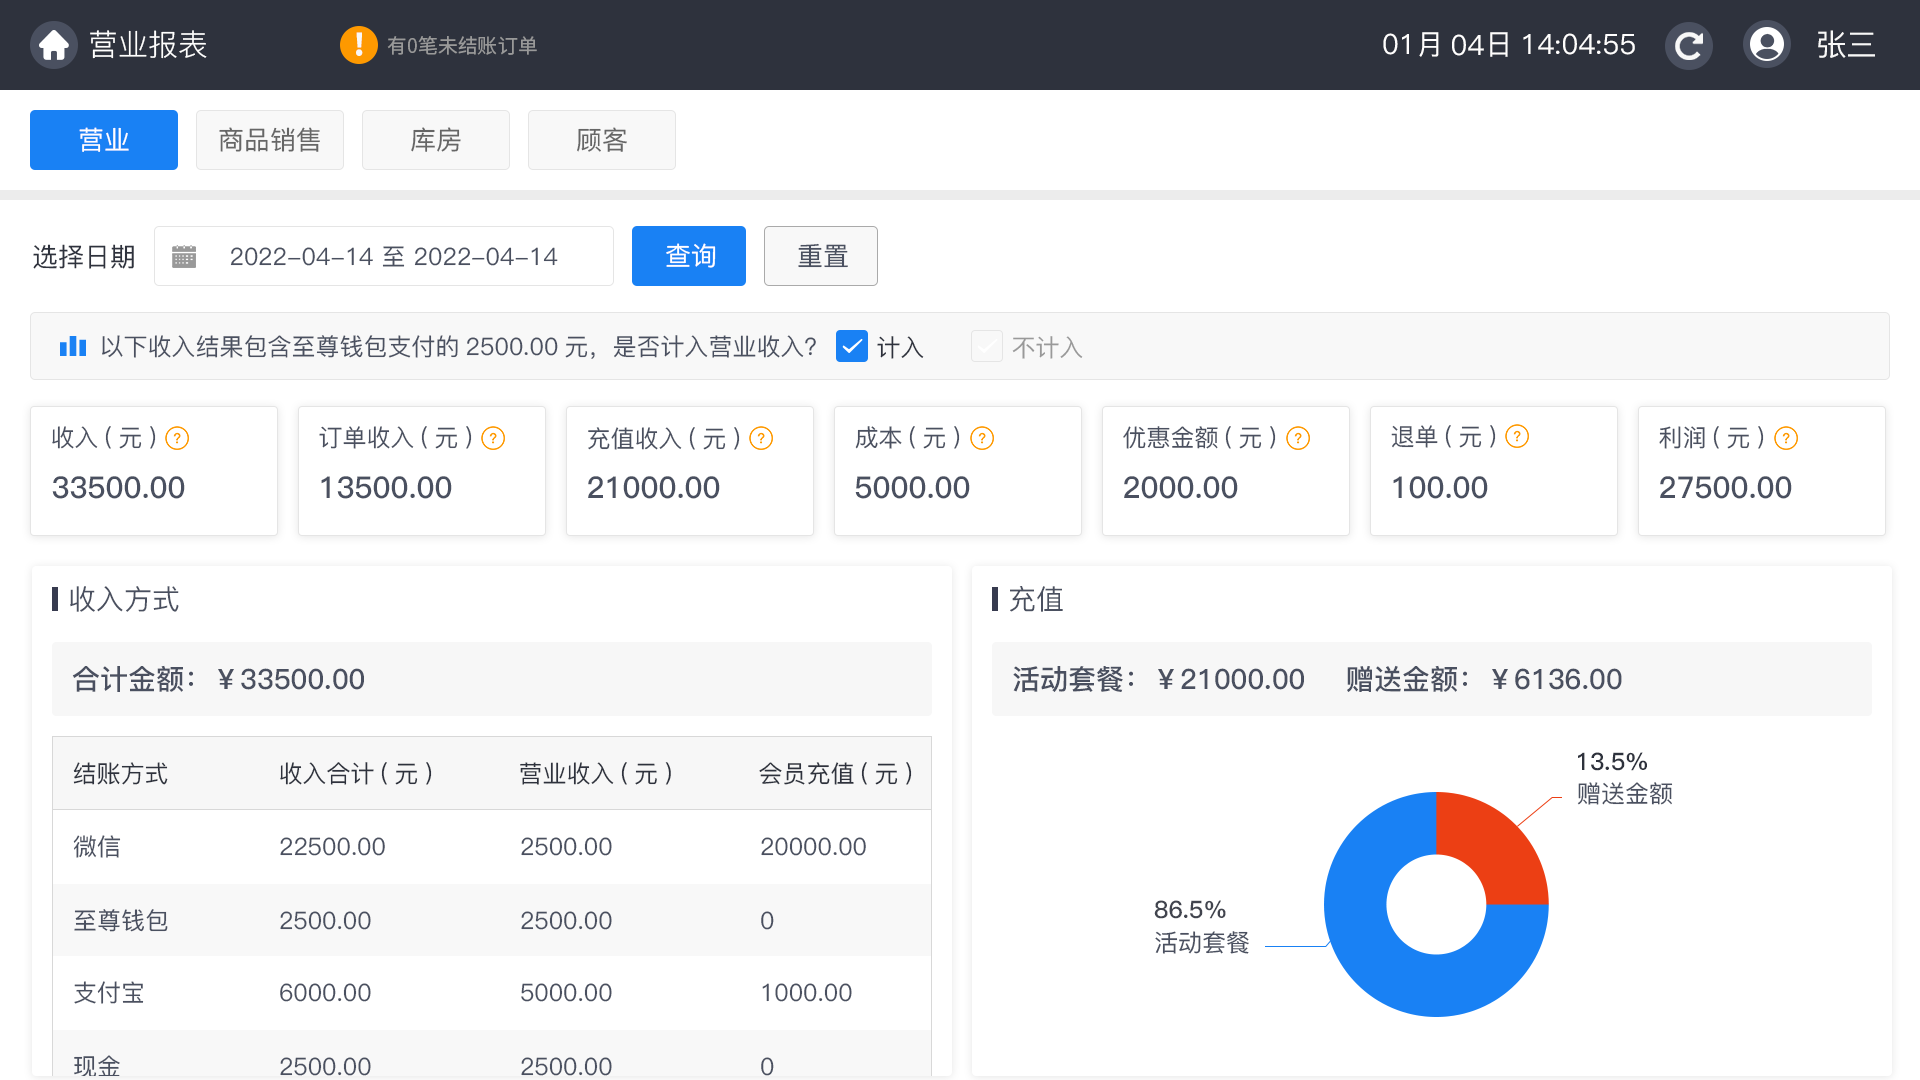Screen dimensions: 1920x1080
Task: Switch to the 商品销售 tab
Action: pos(270,140)
